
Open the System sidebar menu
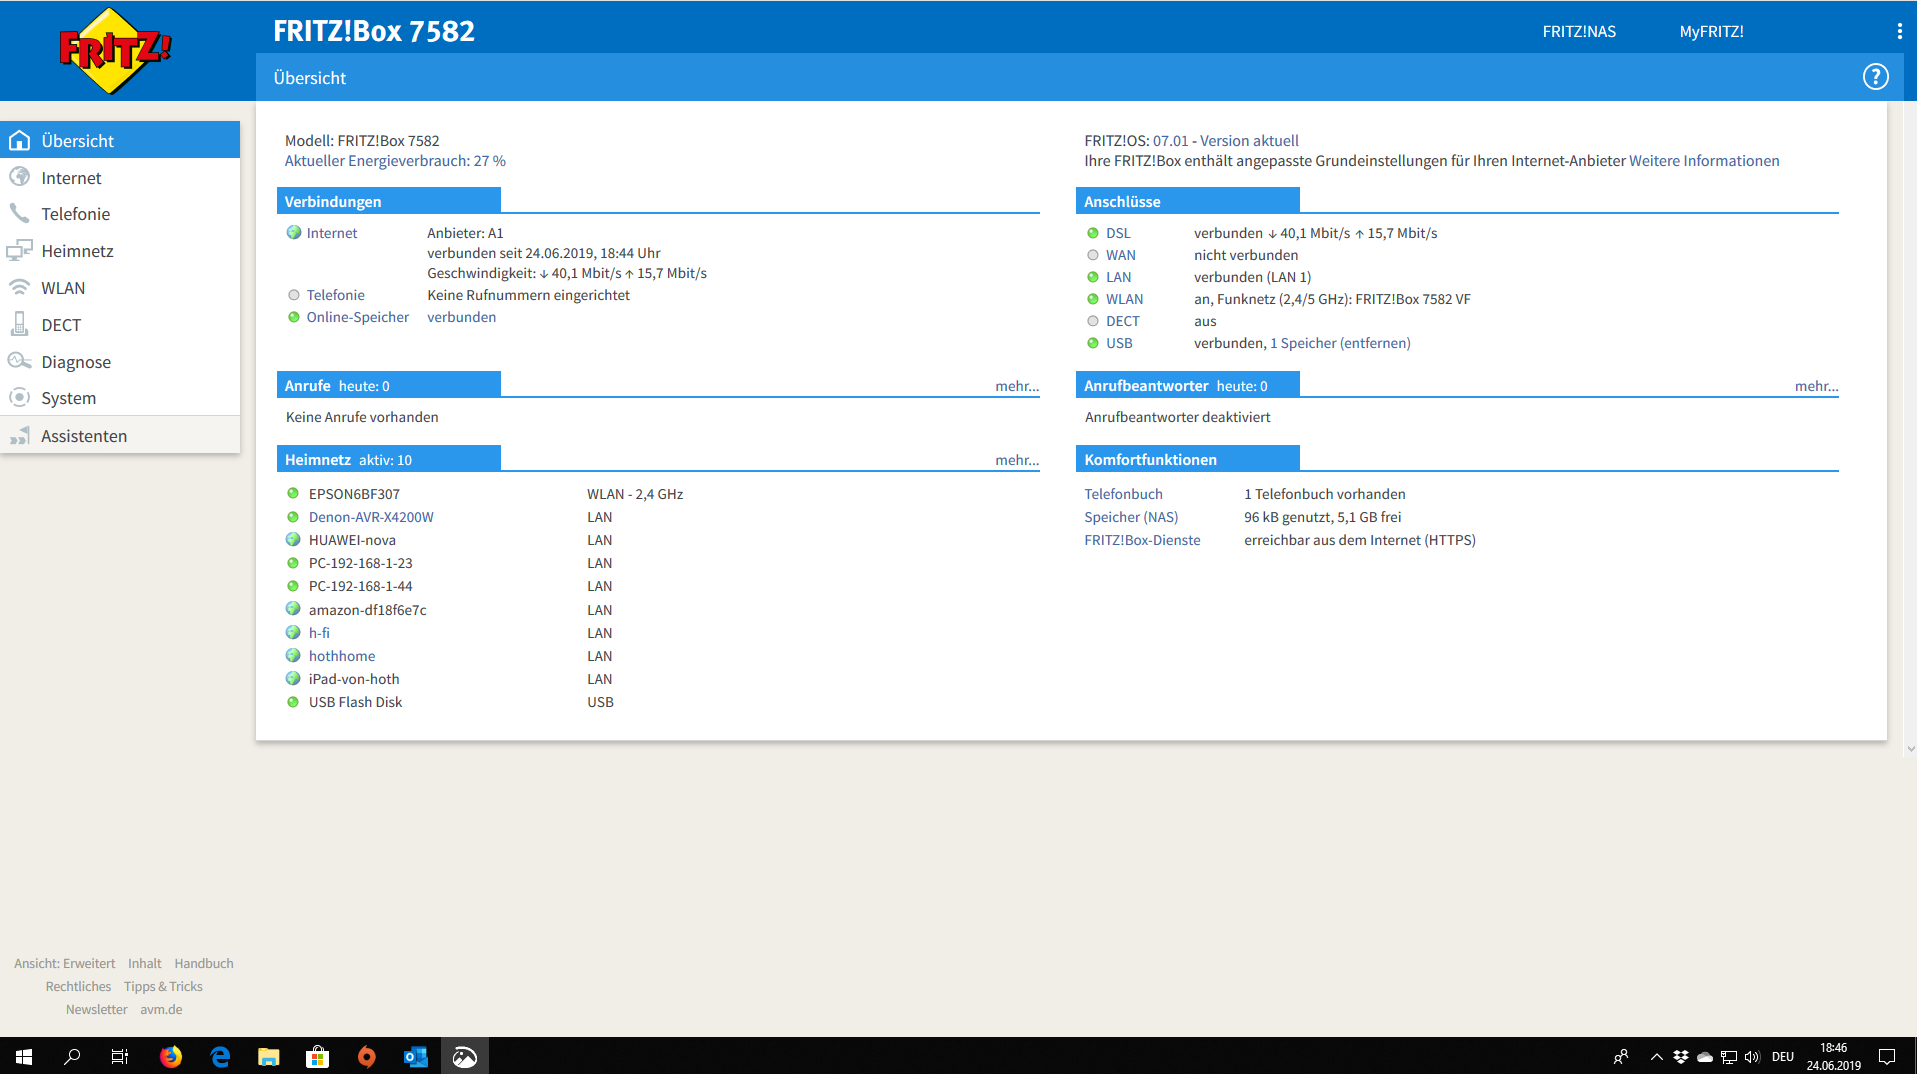click(x=120, y=398)
